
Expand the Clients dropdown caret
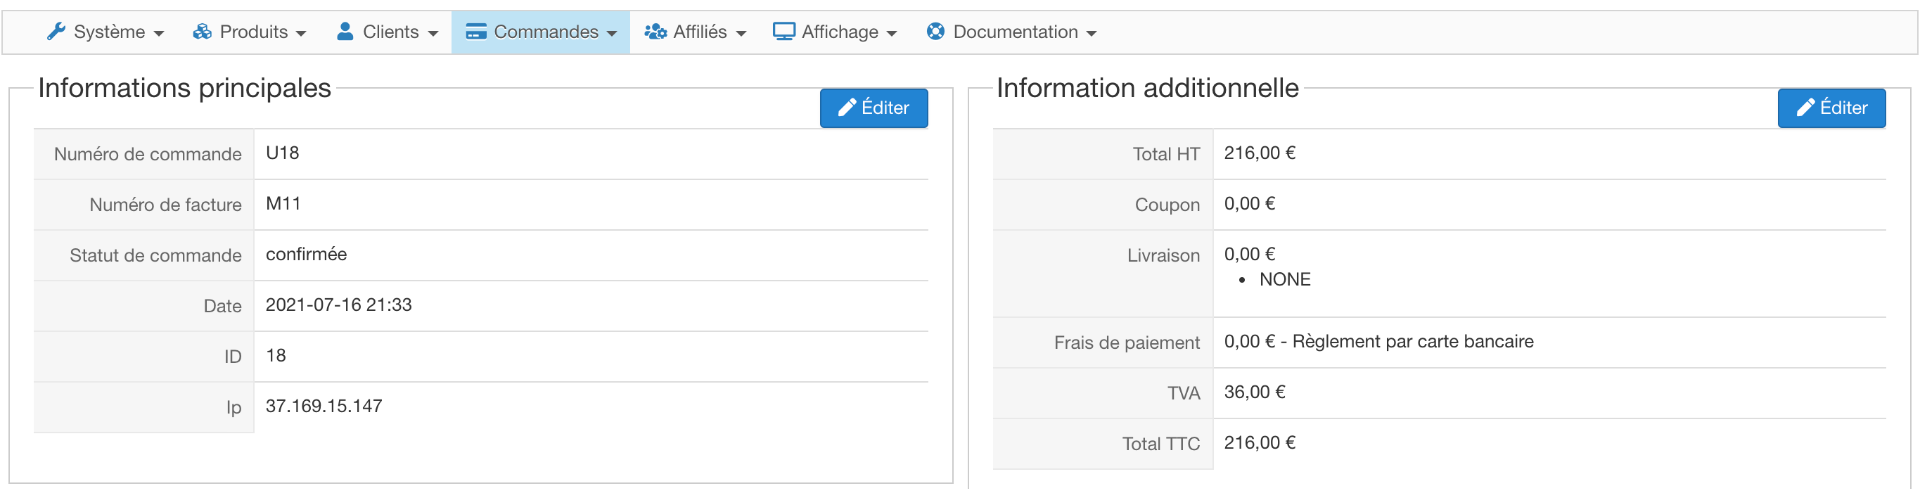[433, 34]
